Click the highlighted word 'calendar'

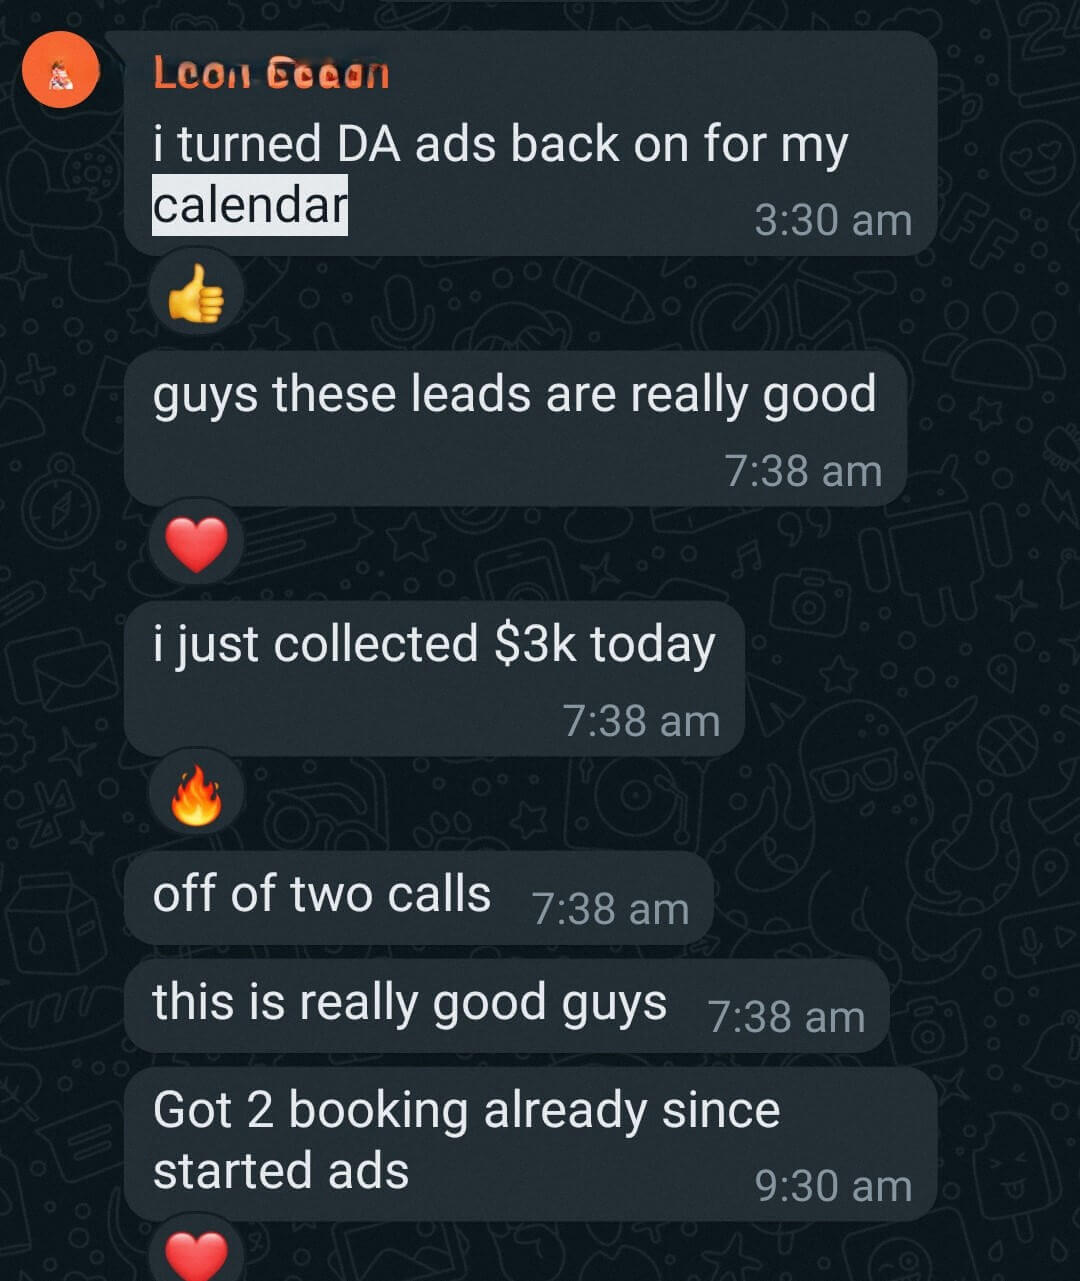(249, 205)
